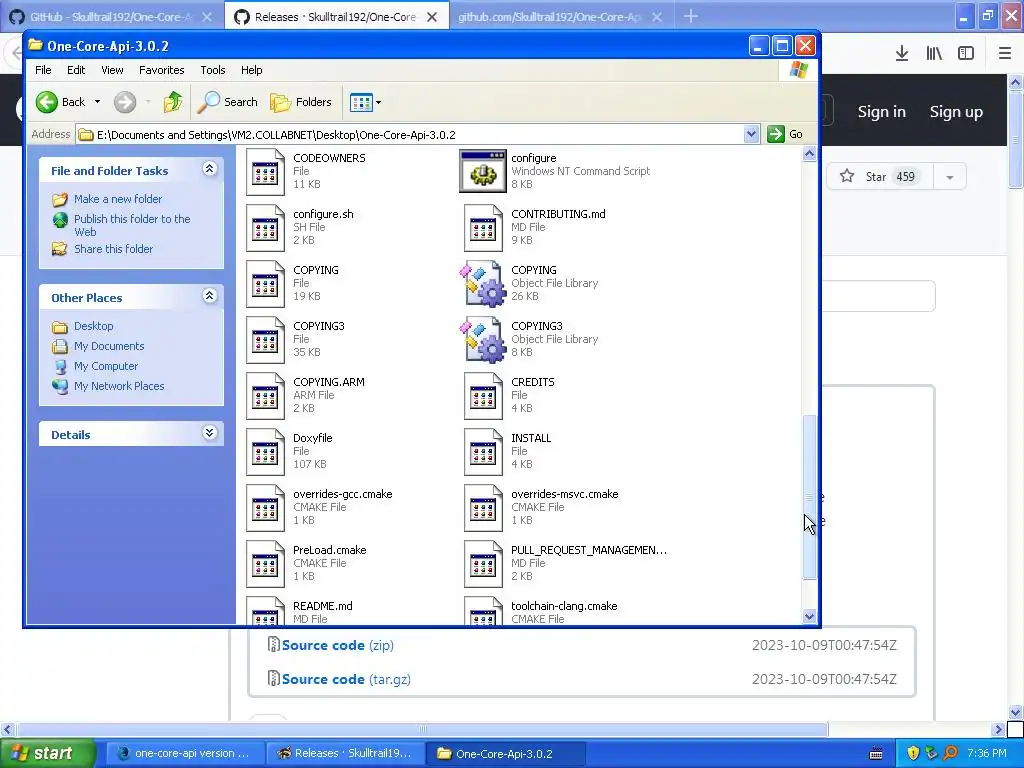Open the Windows start button

48,753
